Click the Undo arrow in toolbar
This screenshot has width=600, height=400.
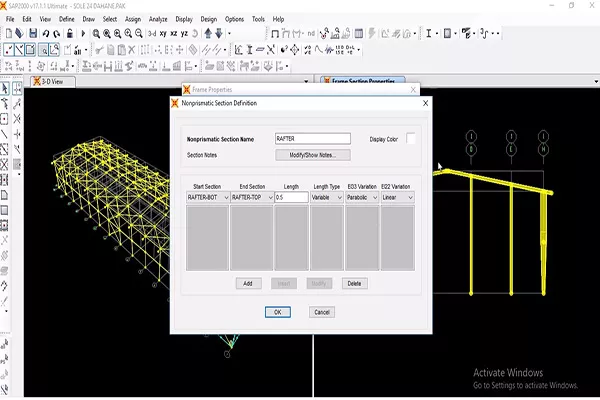pyautogui.click(x=45, y=33)
